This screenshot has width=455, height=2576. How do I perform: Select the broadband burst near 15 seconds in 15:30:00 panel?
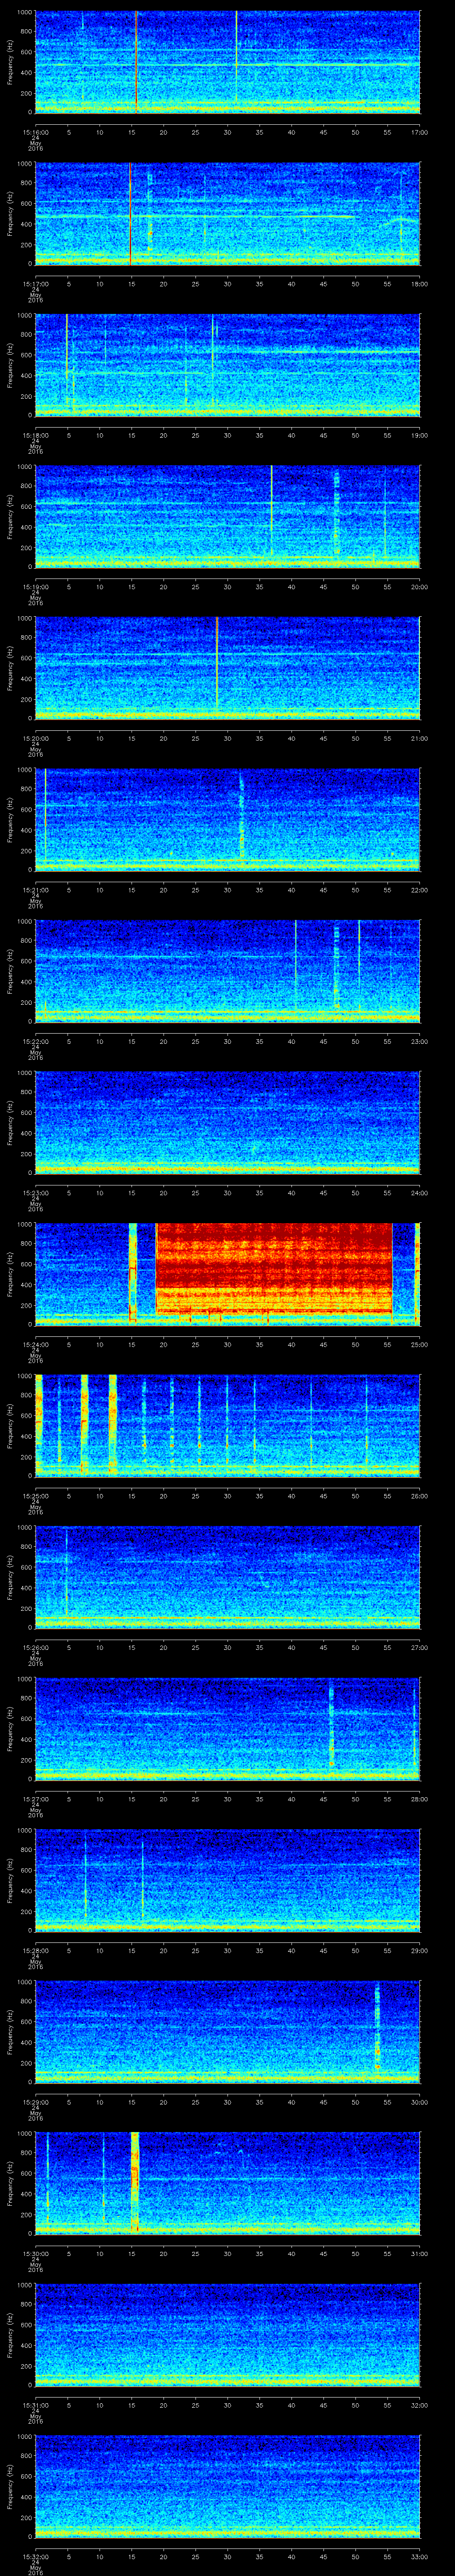(x=135, y=2183)
